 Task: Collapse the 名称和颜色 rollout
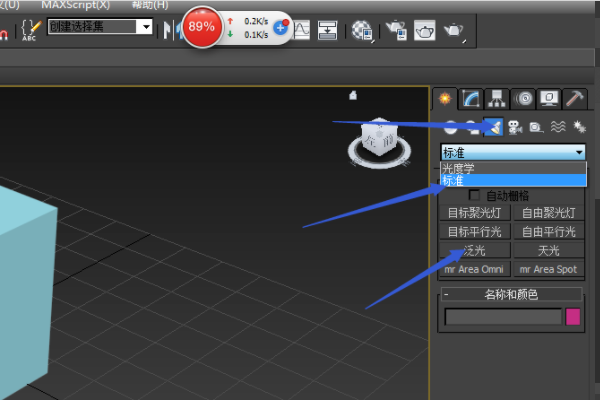point(447,294)
